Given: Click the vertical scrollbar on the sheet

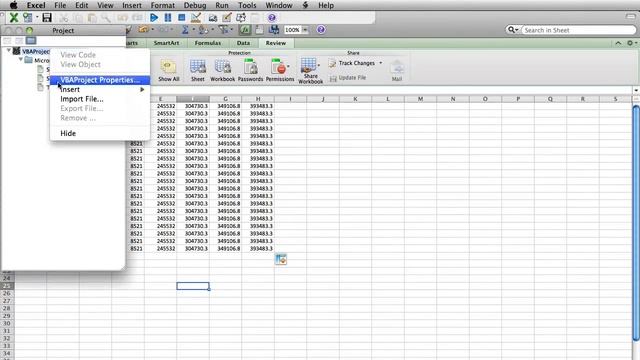Looking at the screenshot, I should [636, 222].
